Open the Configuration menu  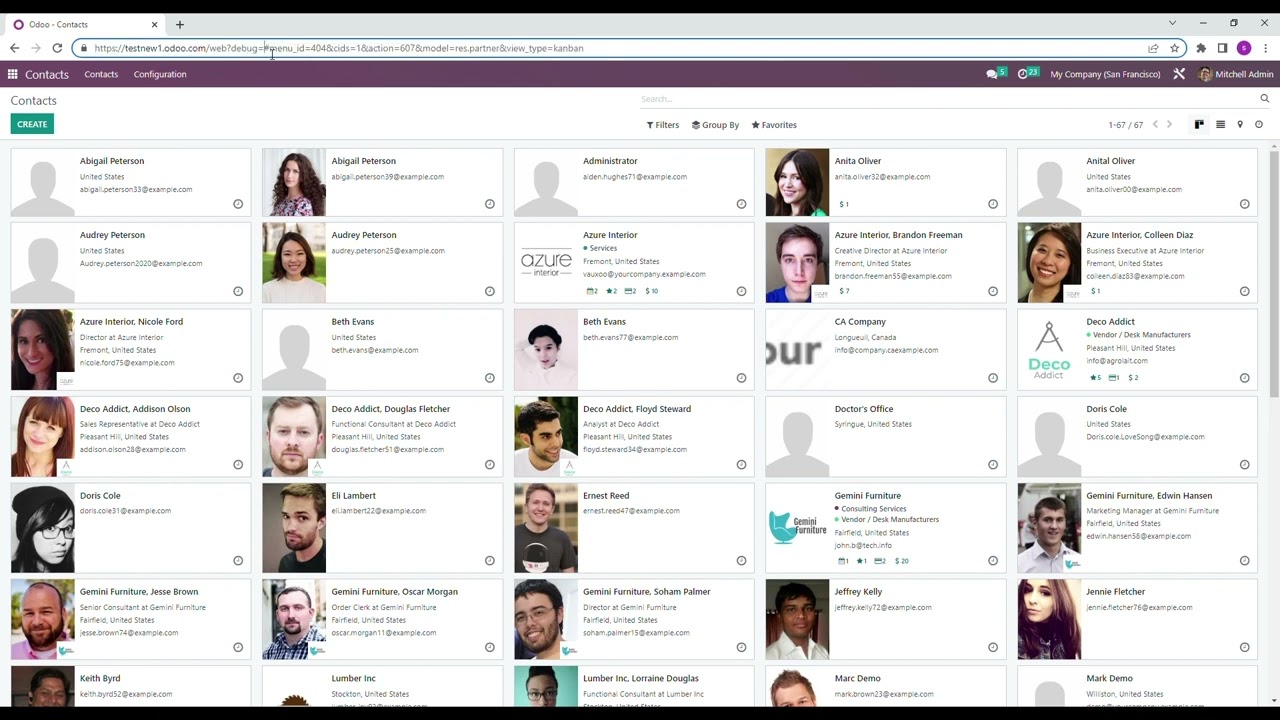pyautogui.click(x=160, y=74)
